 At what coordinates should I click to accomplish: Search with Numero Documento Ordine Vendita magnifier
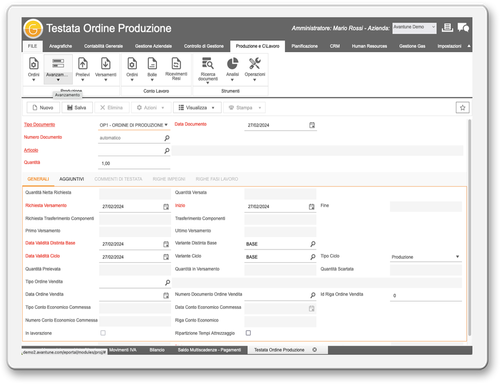tap(312, 295)
